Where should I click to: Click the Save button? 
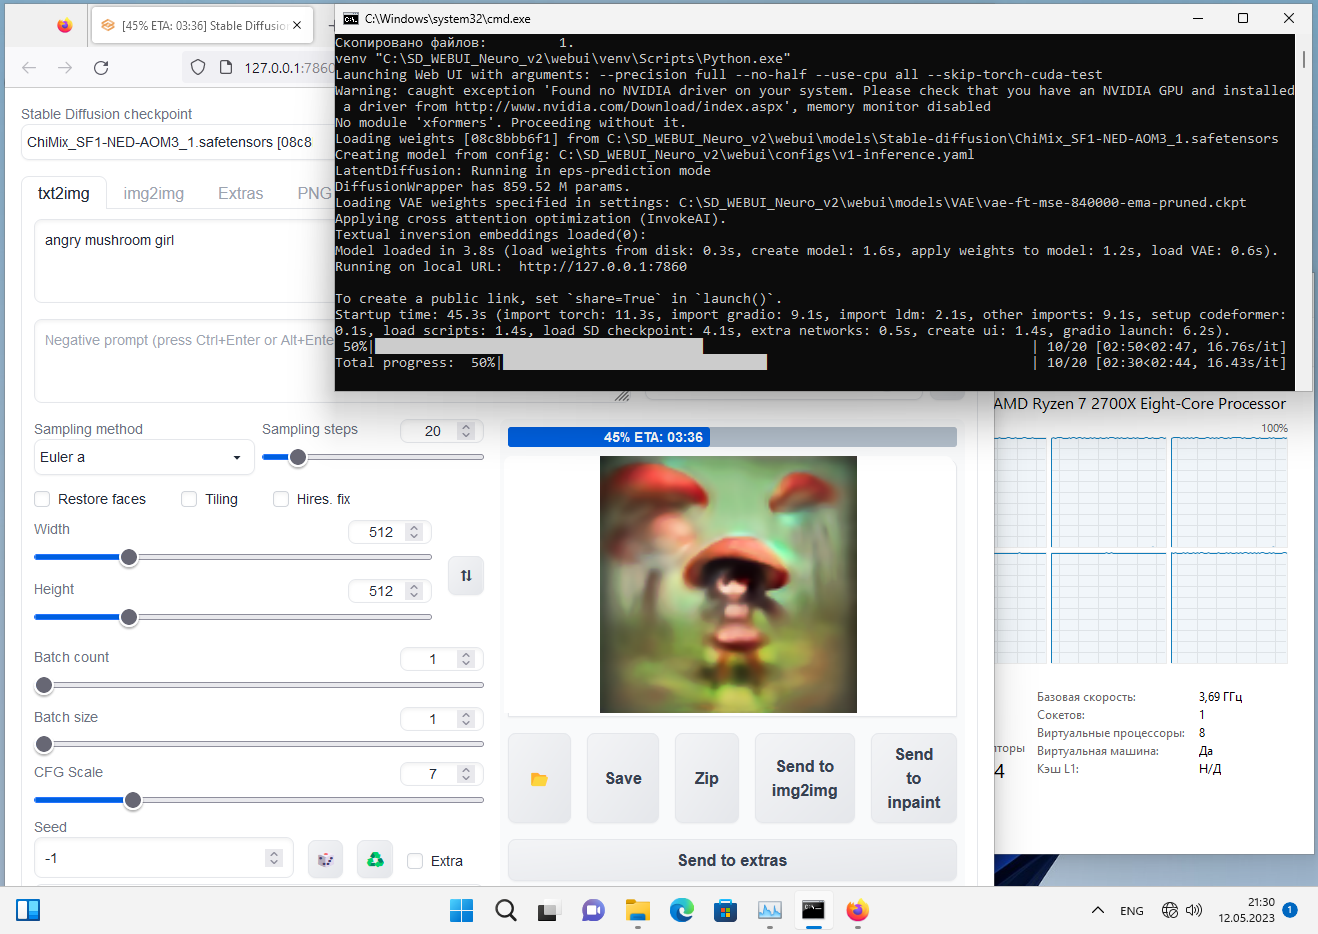pos(623,778)
